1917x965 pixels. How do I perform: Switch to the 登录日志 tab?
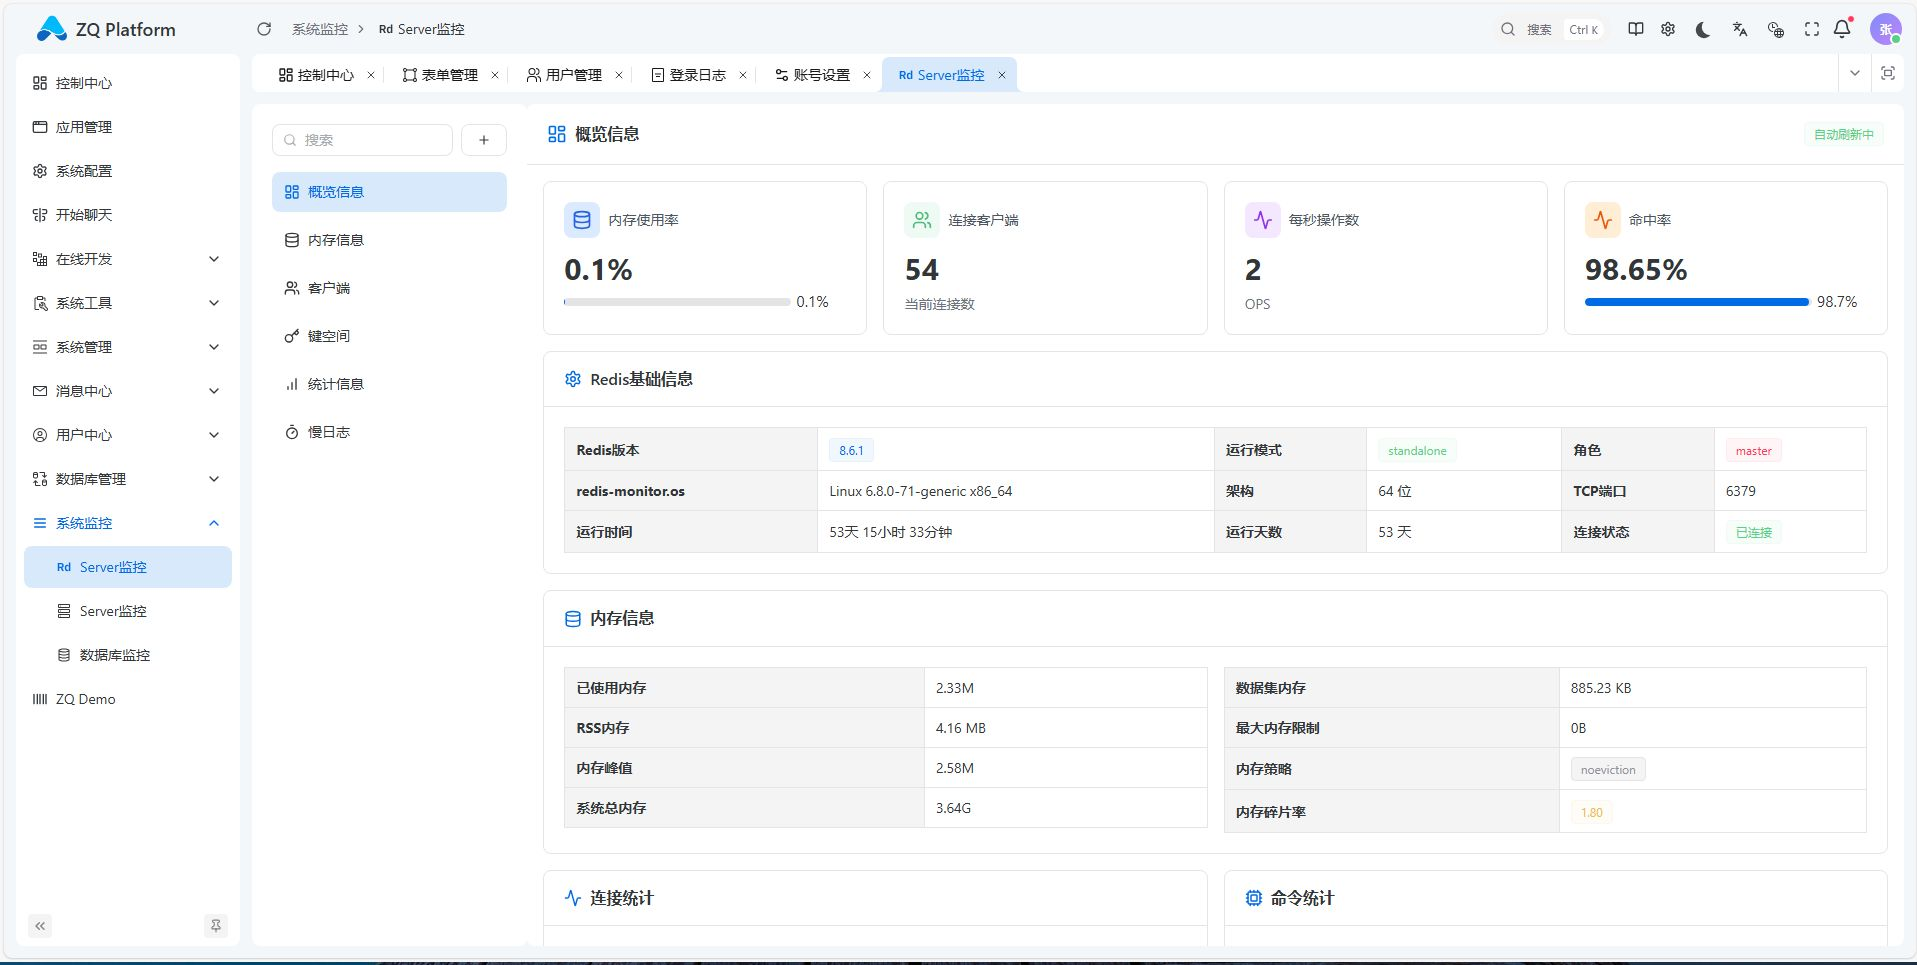point(688,75)
